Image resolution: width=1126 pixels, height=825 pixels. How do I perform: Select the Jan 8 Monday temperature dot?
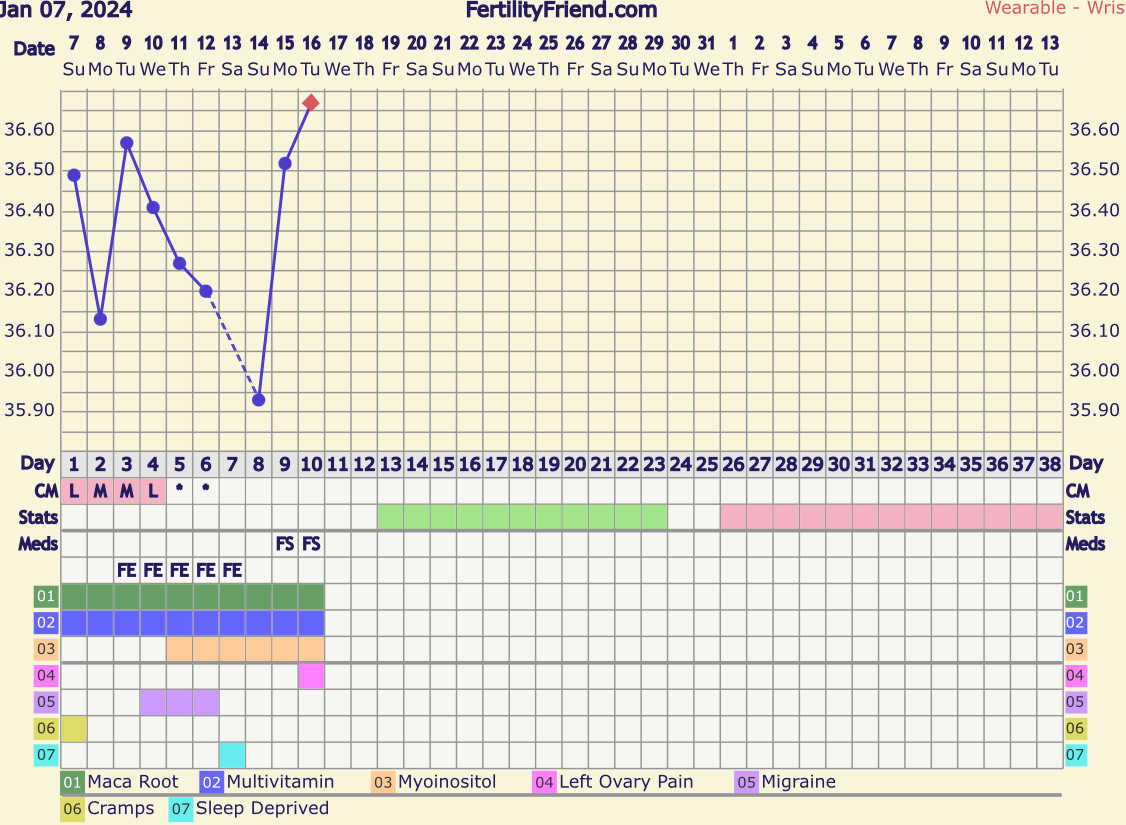[x=100, y=319]
